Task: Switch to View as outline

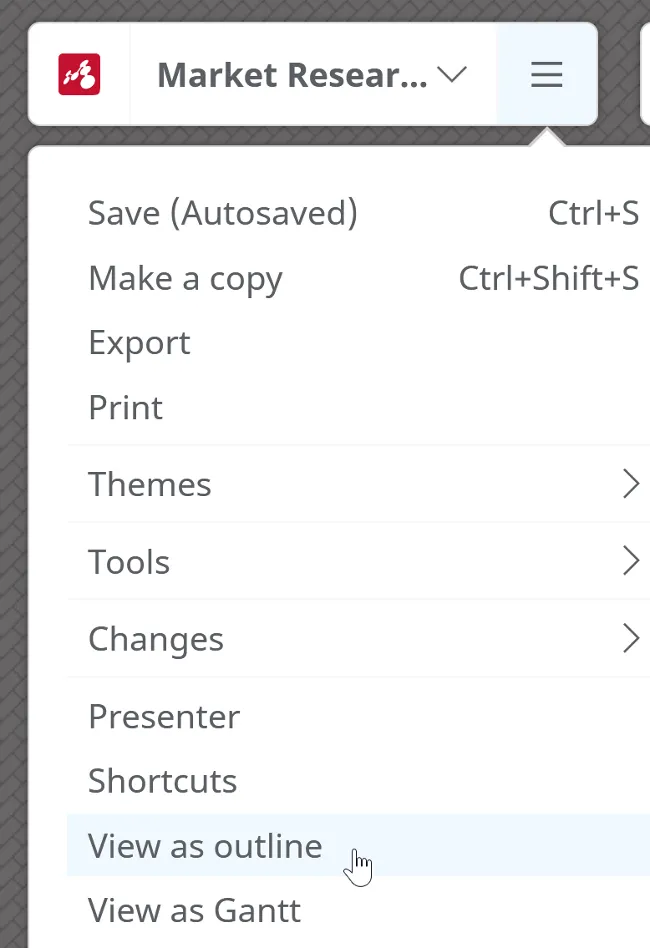Action: [x=205, y=846]
